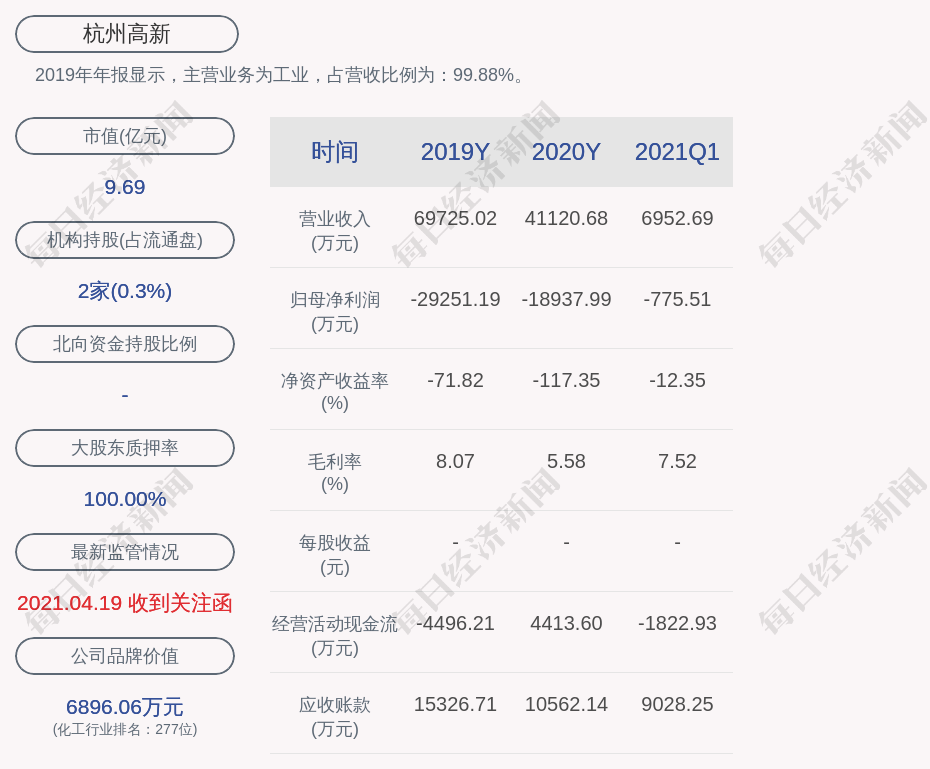The width and height of the screenshot is (930, 769).
Task: Select the 2家(0.3%) institutional holding value
Action: 125,291
